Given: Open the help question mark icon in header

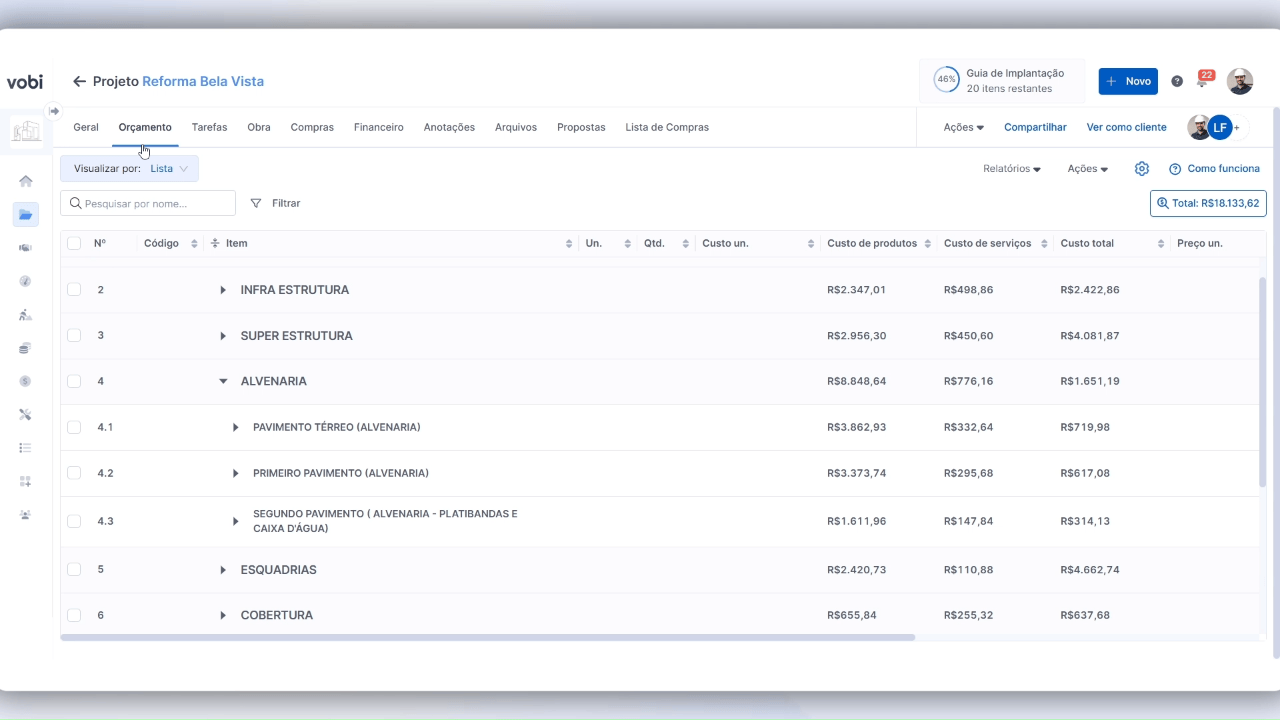Looking at the screenshot, I should 1177,82.
